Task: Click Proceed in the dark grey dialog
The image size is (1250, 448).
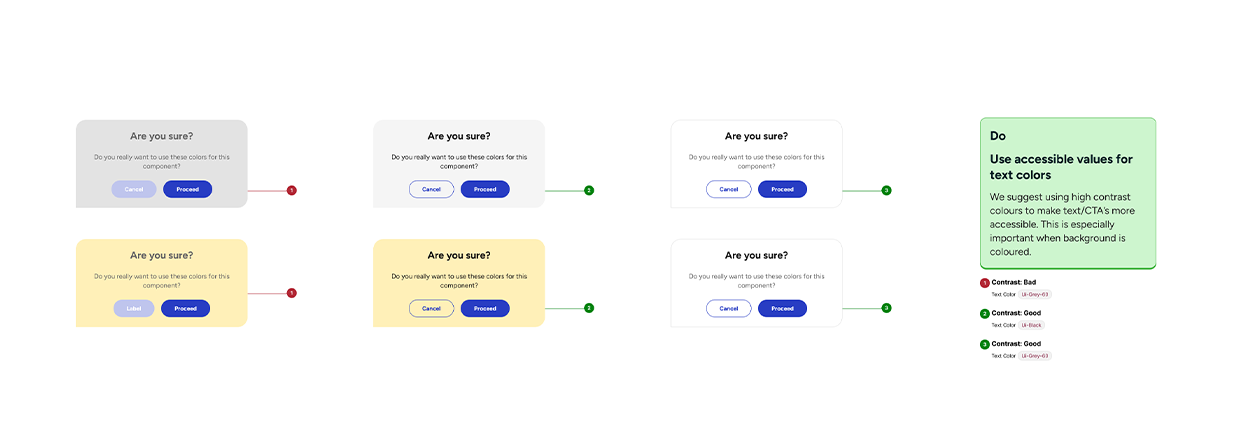Action: point(187,189)
